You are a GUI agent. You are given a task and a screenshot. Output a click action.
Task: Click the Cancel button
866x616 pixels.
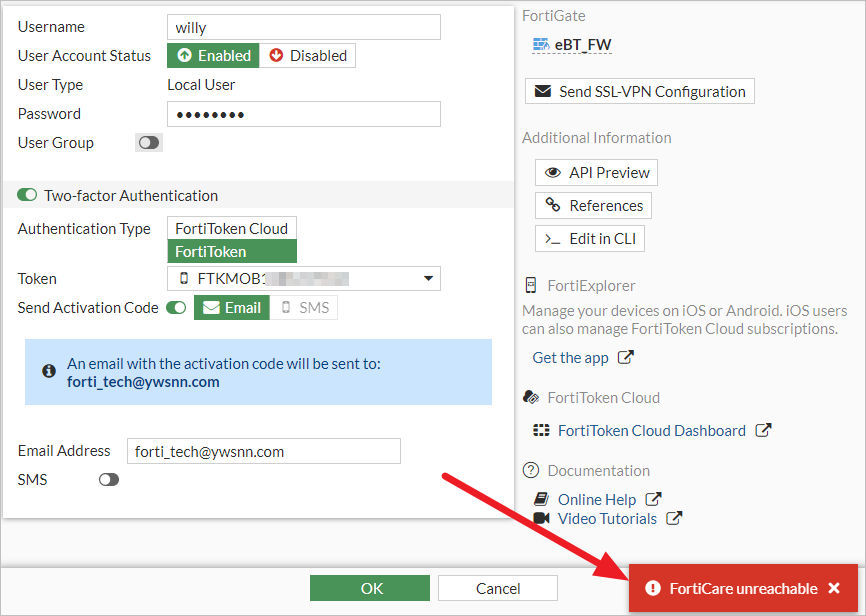click(498, 588)
